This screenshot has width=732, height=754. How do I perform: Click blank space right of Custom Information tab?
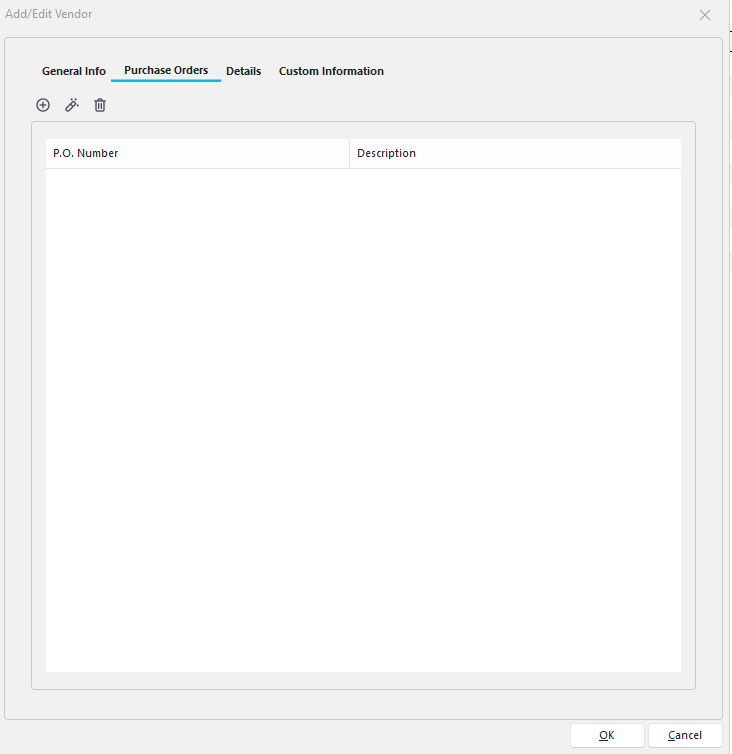(550, 71)
